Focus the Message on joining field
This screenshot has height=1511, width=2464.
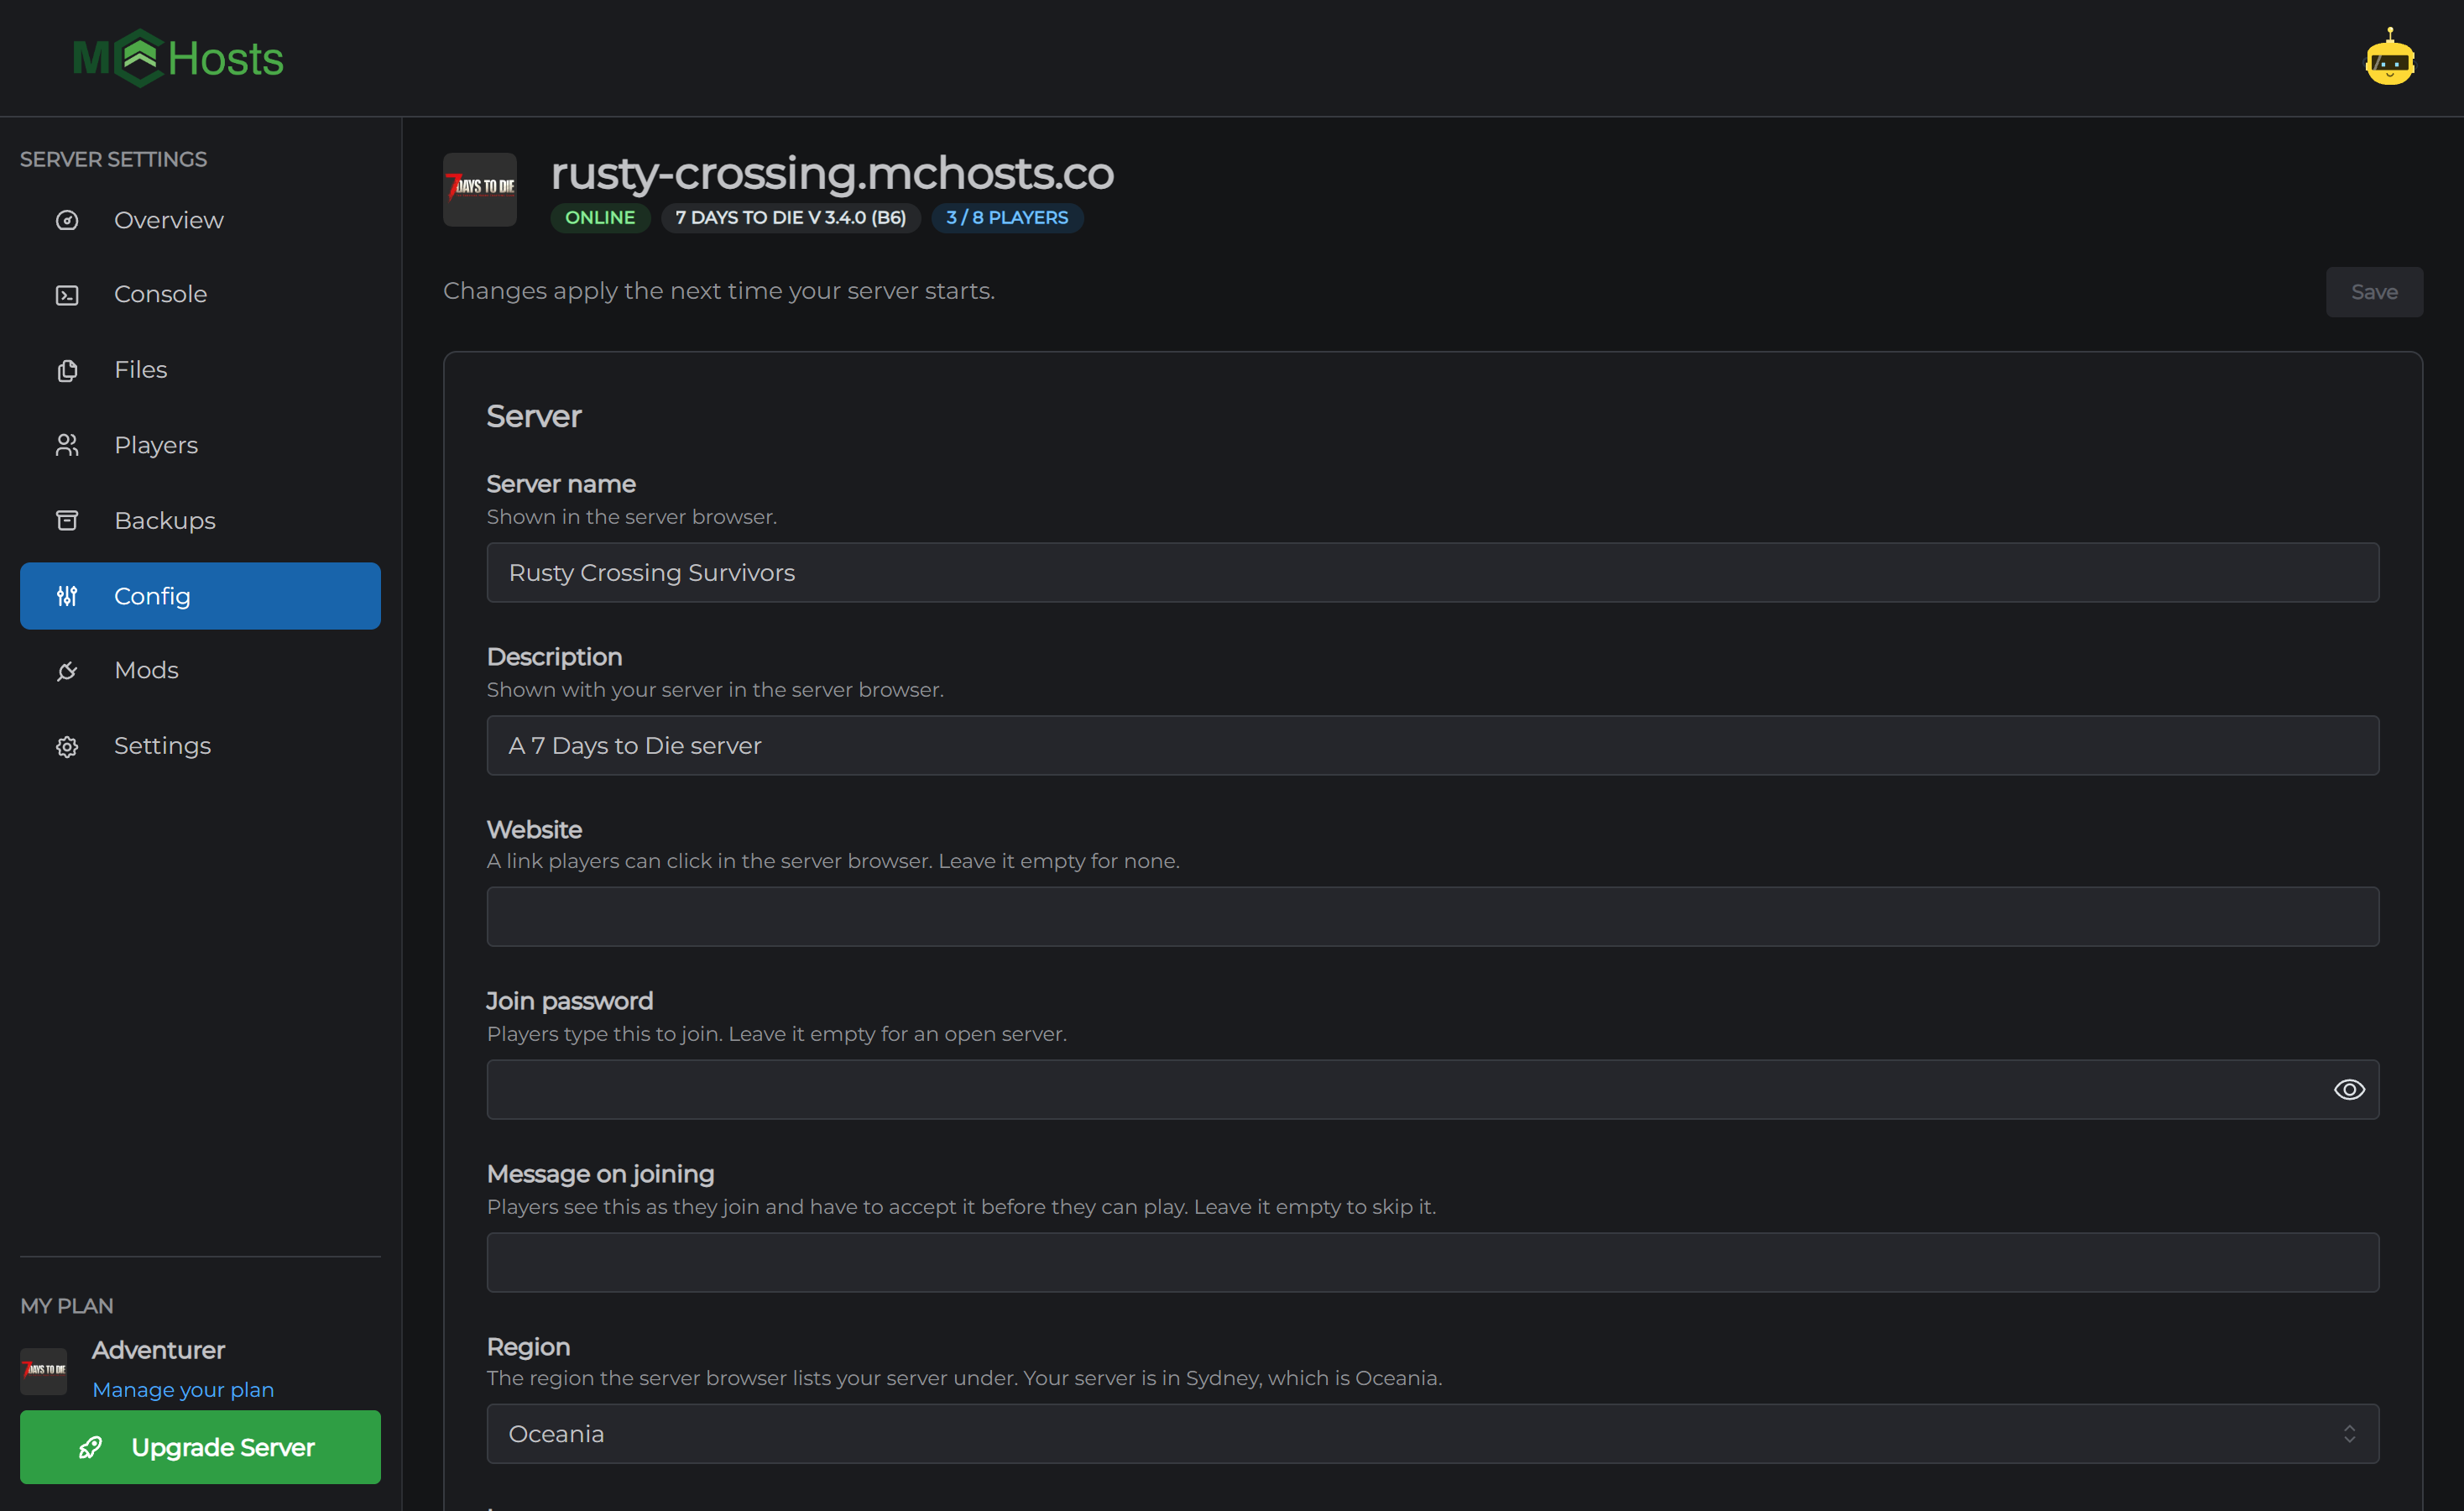point(1432,1263)
